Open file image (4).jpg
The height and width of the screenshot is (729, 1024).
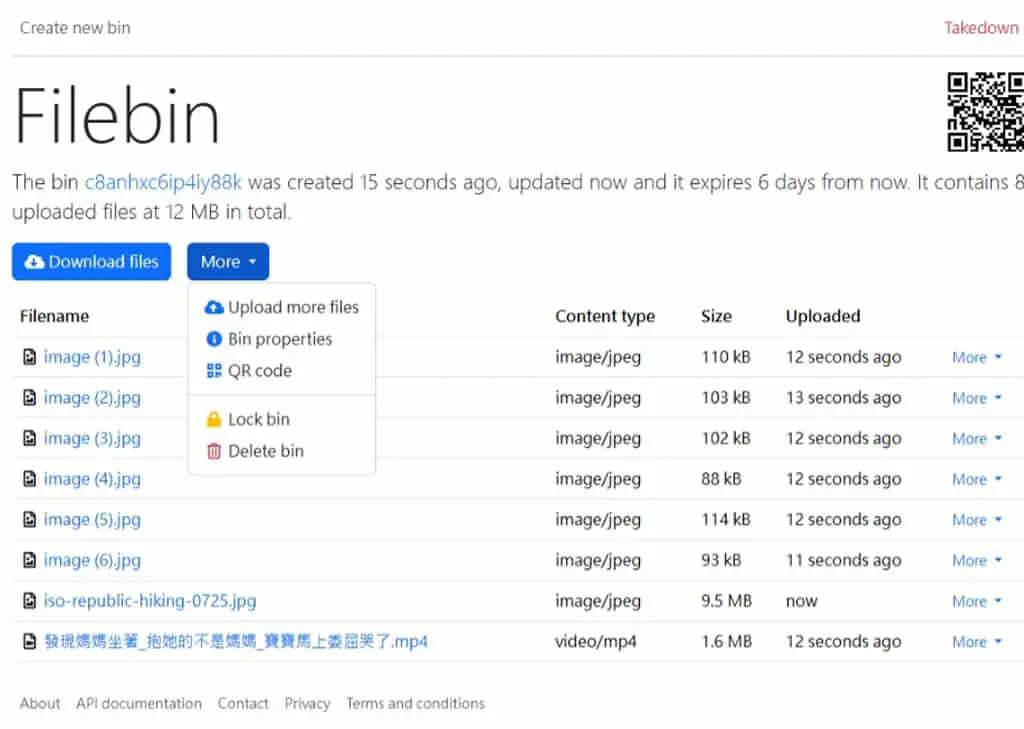92,479
